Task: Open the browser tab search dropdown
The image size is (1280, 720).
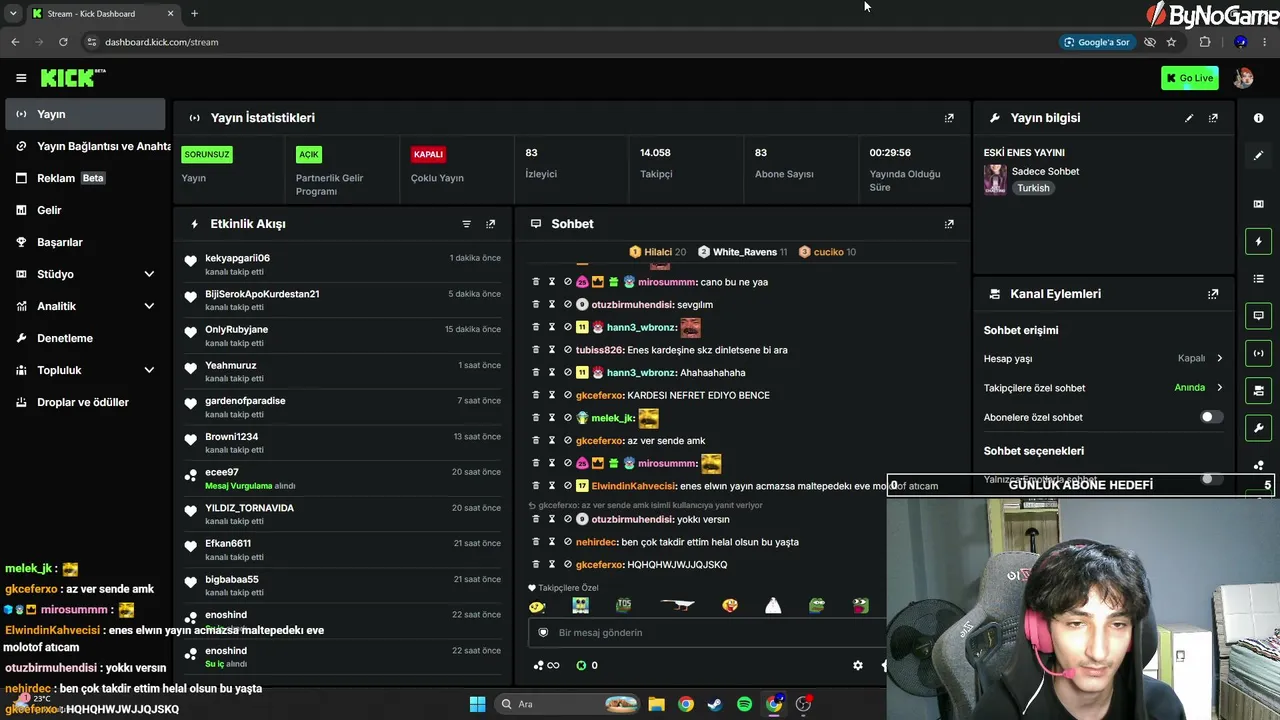Action: (x=13, y=13)
